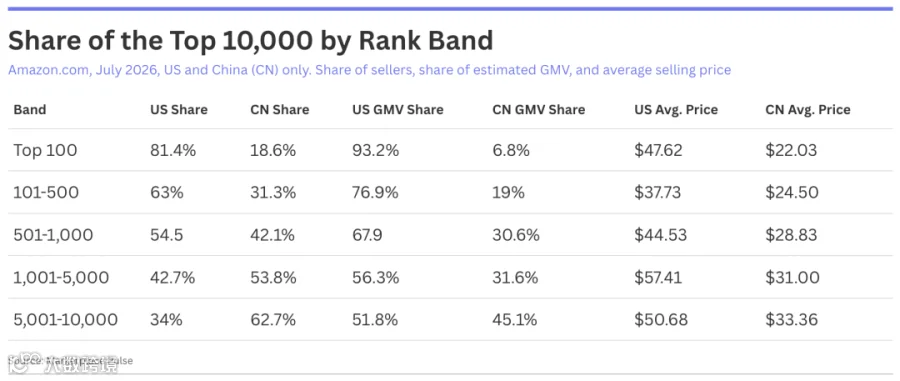Click the 62.7% CN Share cell
900x381 pixels.
click(273, 320)
